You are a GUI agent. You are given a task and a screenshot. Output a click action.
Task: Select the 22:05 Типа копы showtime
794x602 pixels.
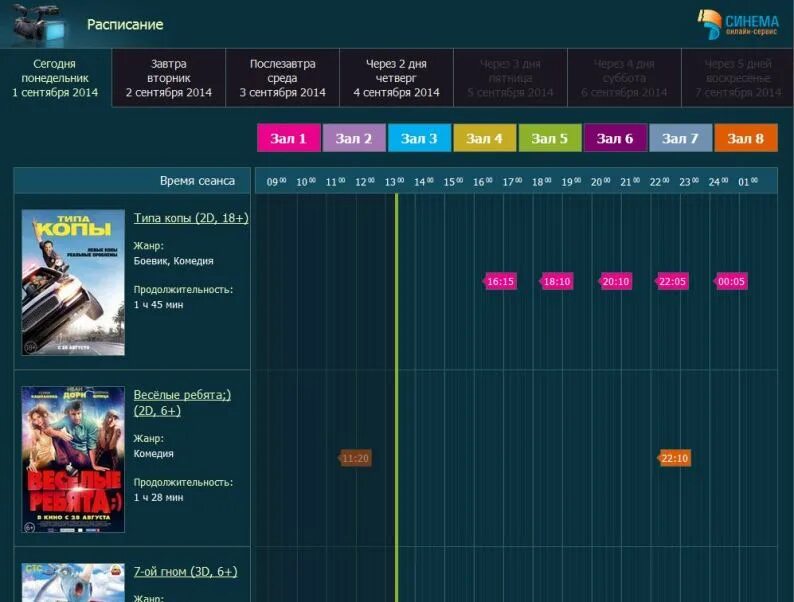point(672,282)
